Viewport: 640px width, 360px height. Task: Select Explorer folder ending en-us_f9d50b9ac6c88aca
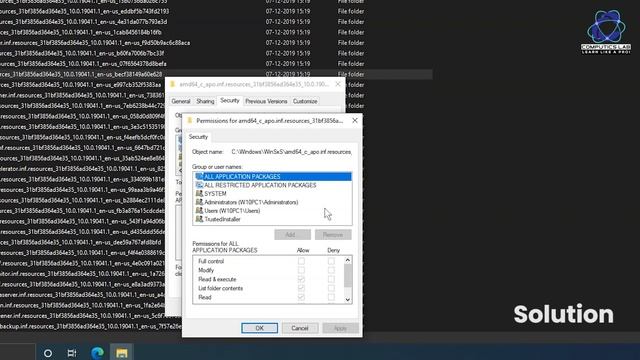pos(95,43)
